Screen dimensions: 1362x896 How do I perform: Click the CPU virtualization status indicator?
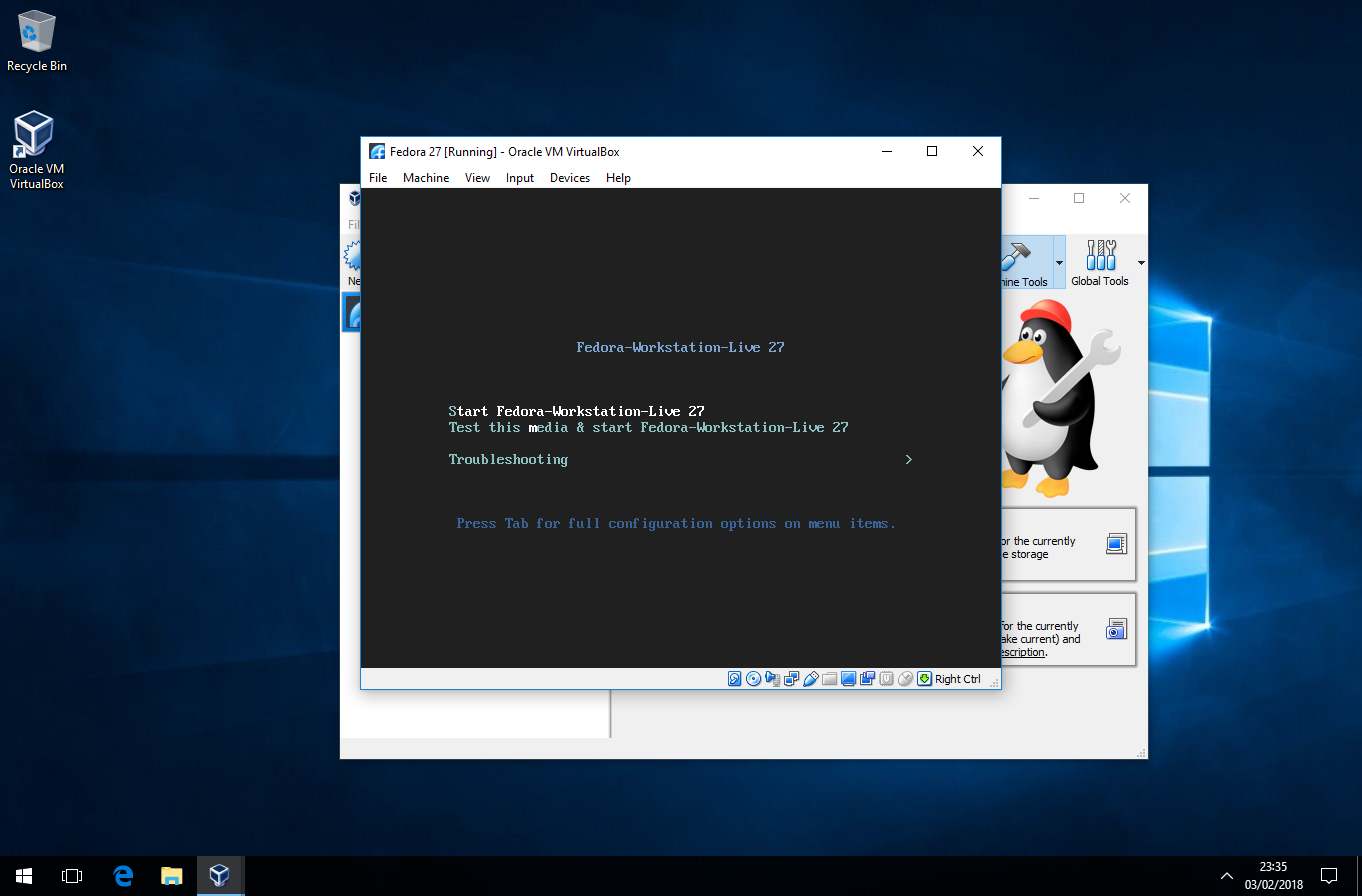886,679
